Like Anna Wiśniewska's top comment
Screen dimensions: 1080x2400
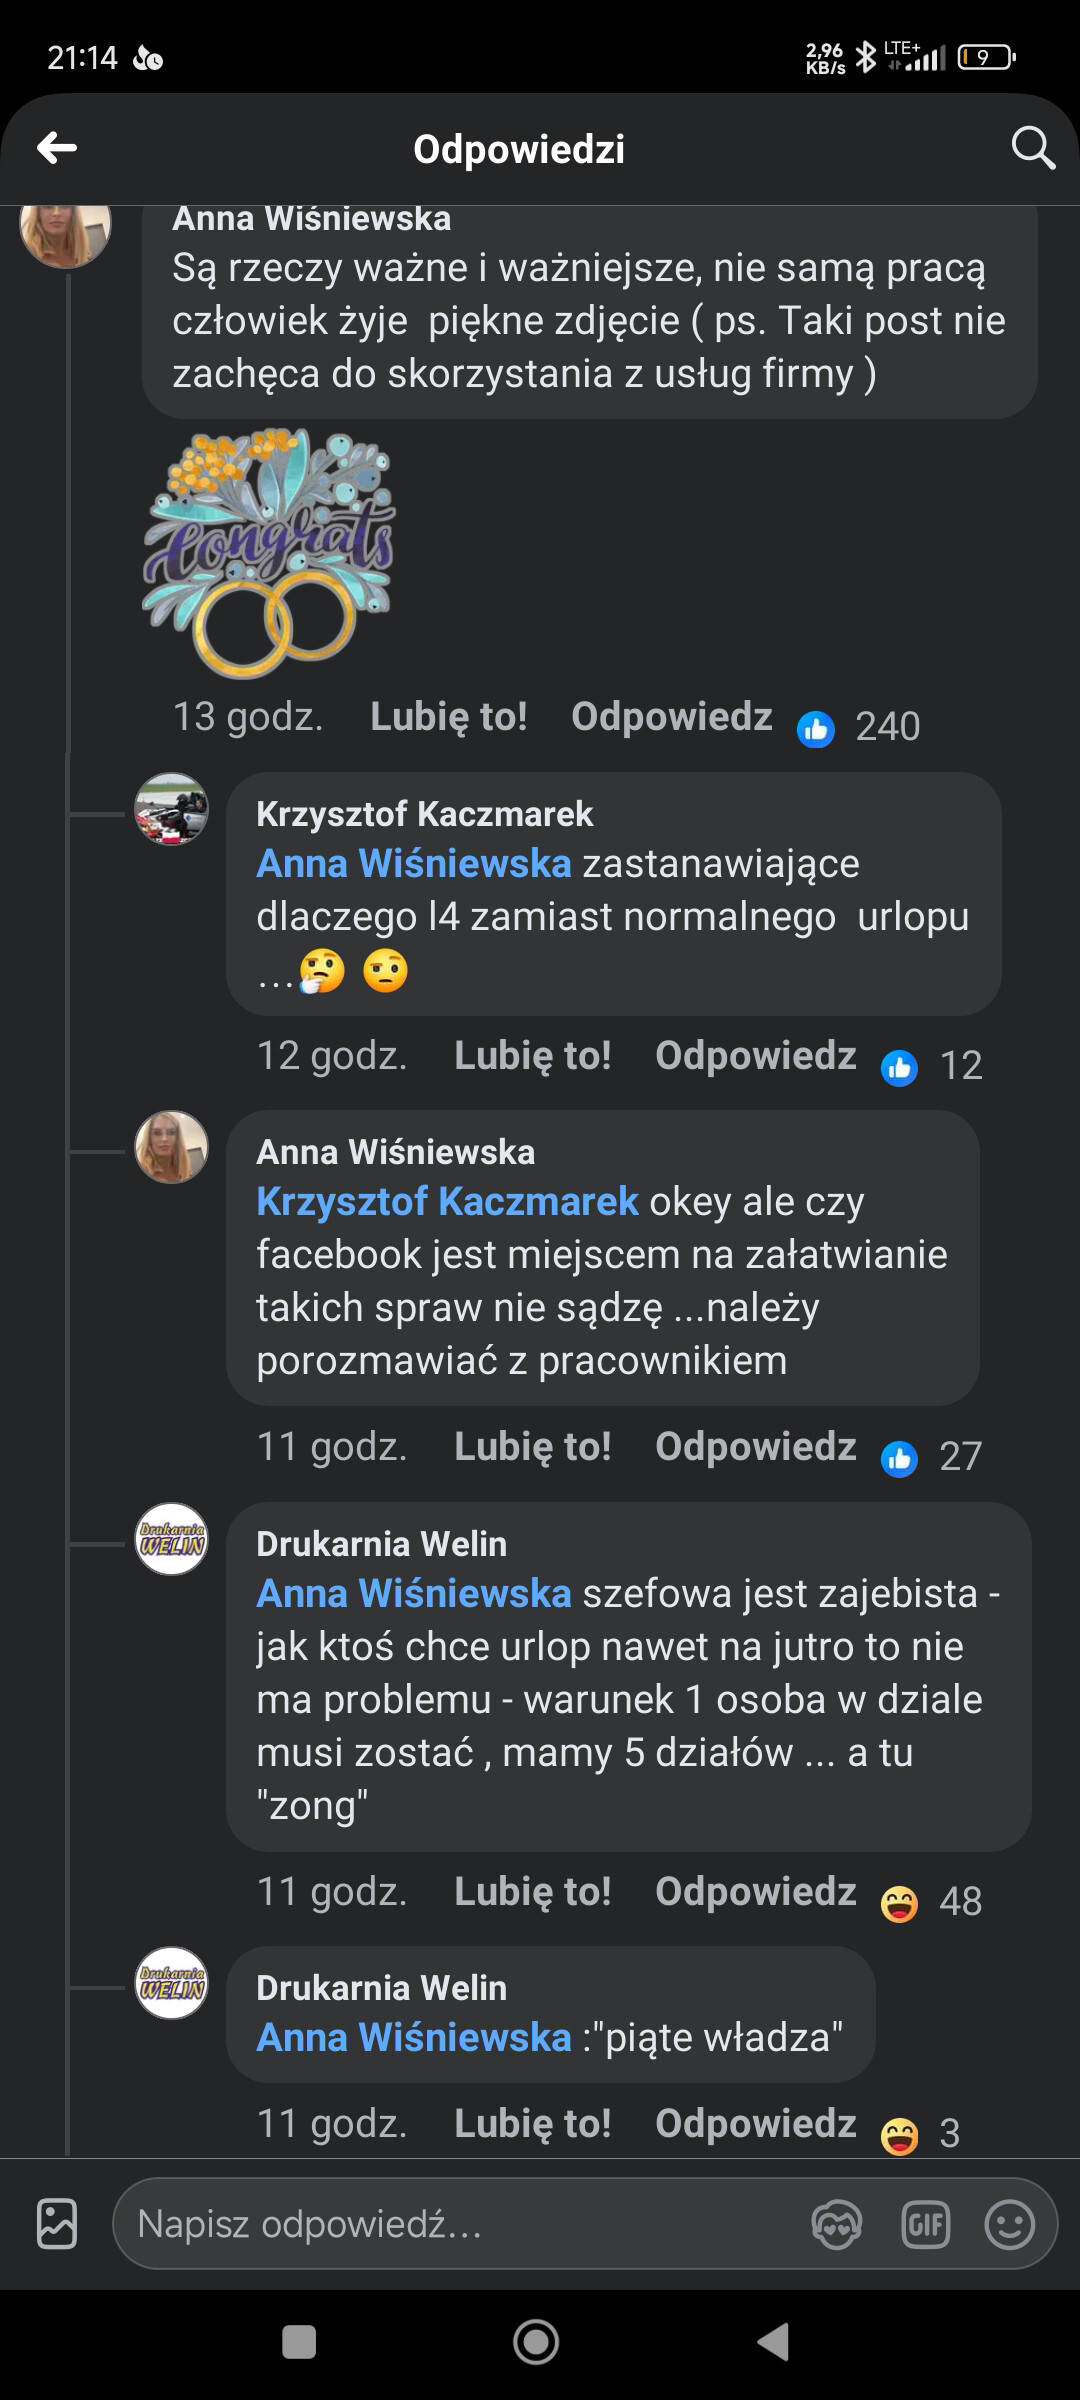pos(448,717)
